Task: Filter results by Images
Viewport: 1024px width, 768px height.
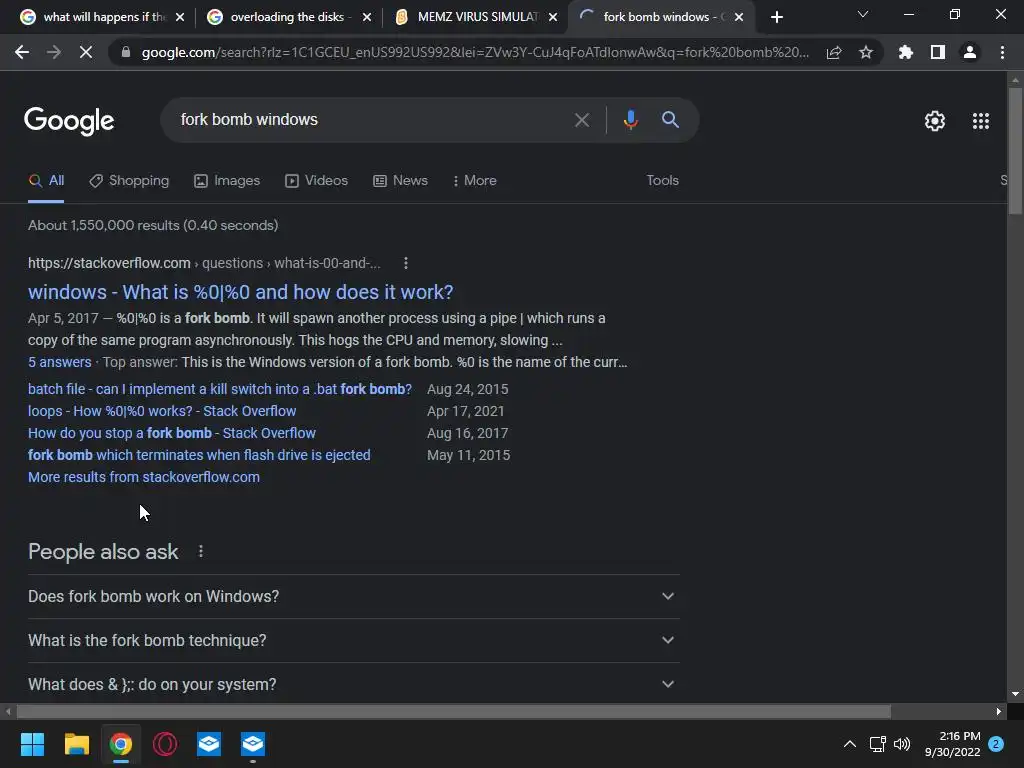Action: tap(227, 181)
